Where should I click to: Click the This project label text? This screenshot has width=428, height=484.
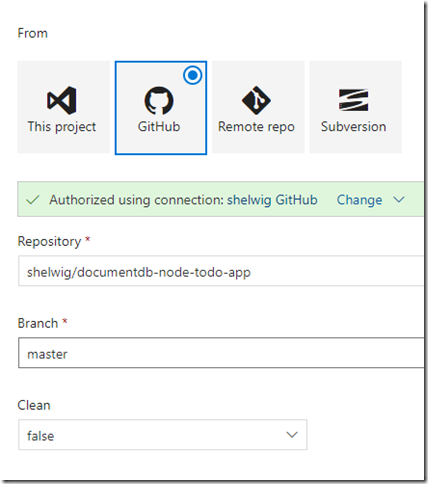(x=62, y=127)
